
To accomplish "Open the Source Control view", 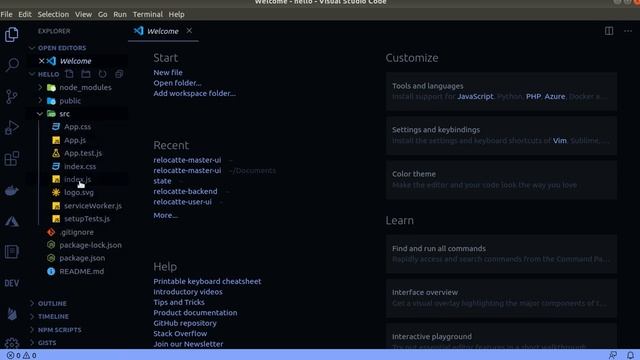I will click(x=11, y=96).
